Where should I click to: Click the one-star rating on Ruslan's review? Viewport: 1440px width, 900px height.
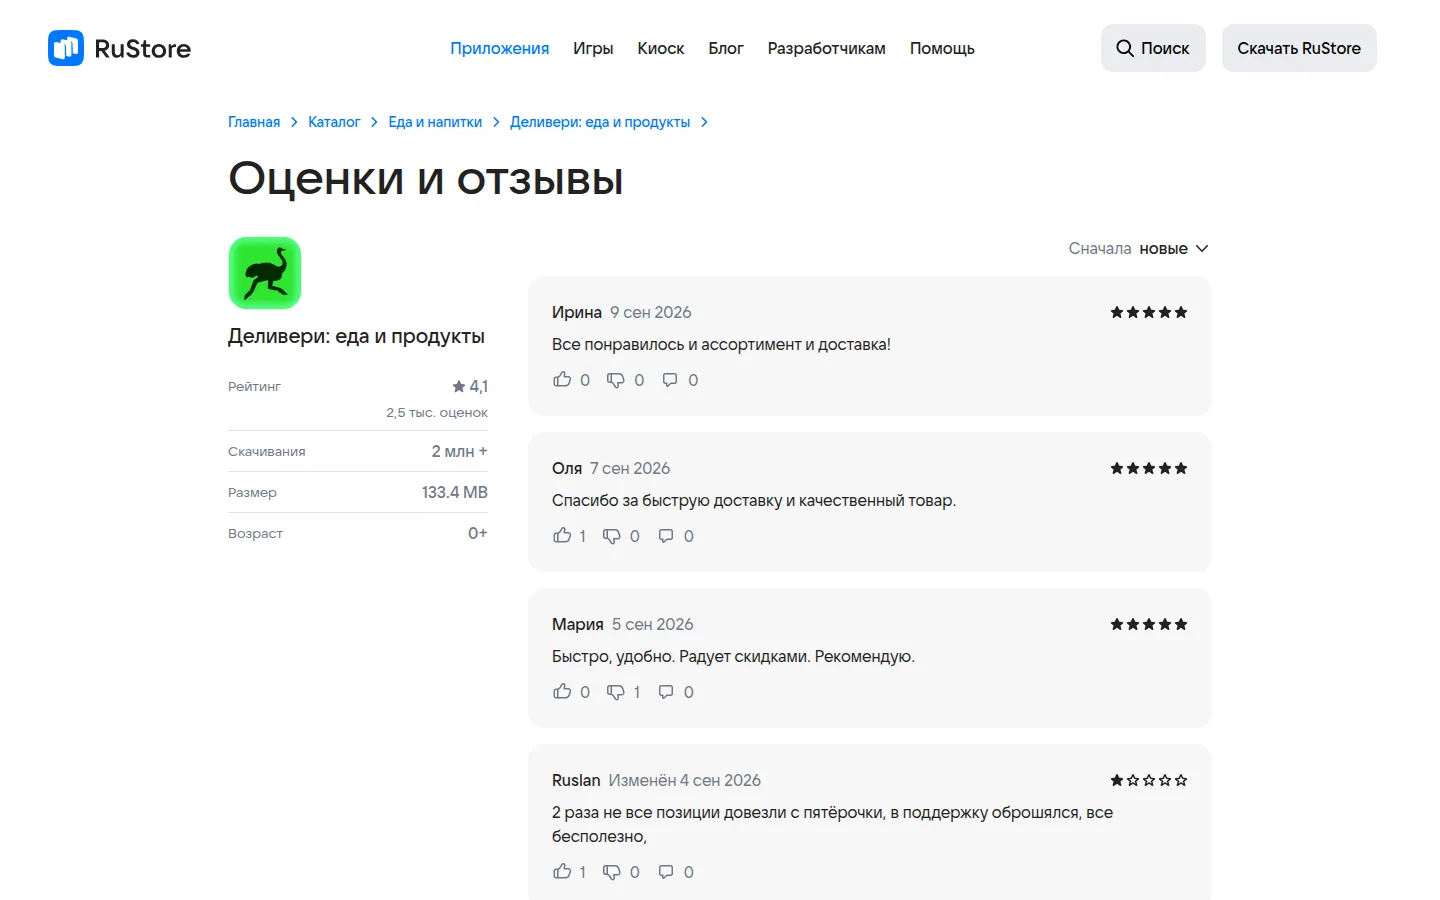tap(1149, 780)
